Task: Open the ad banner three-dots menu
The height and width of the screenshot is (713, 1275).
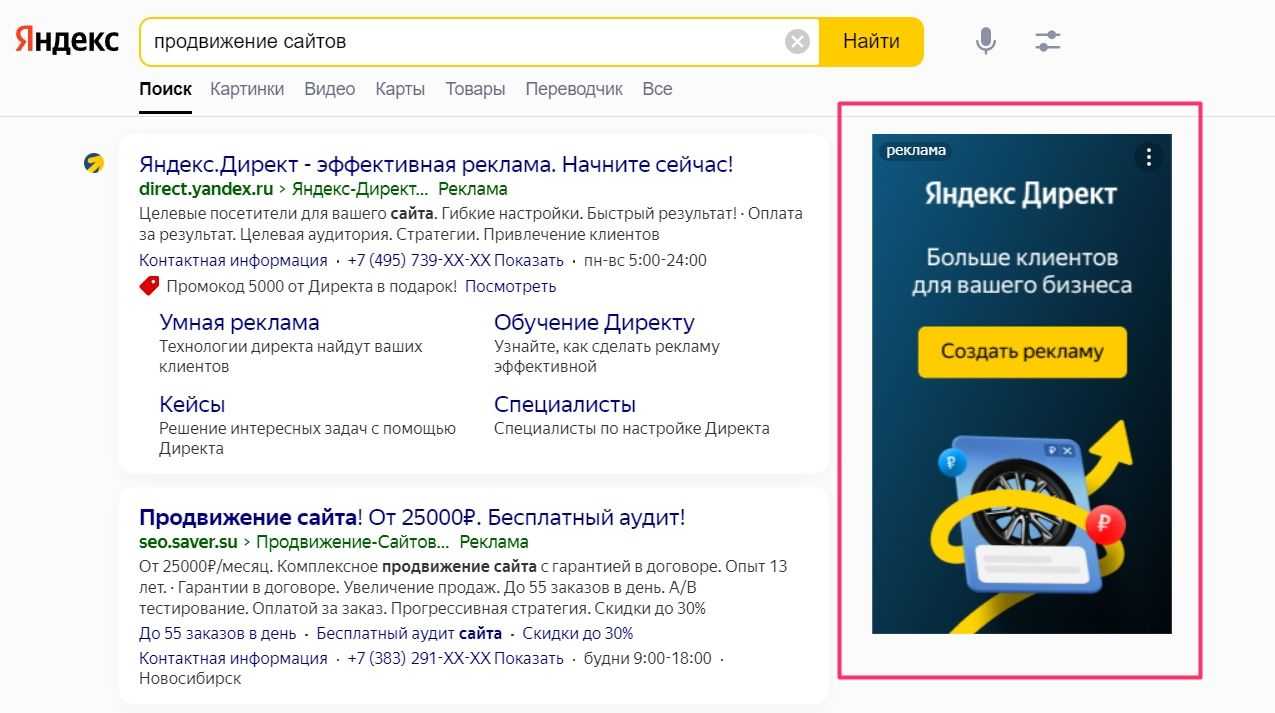Action: 1149,157
